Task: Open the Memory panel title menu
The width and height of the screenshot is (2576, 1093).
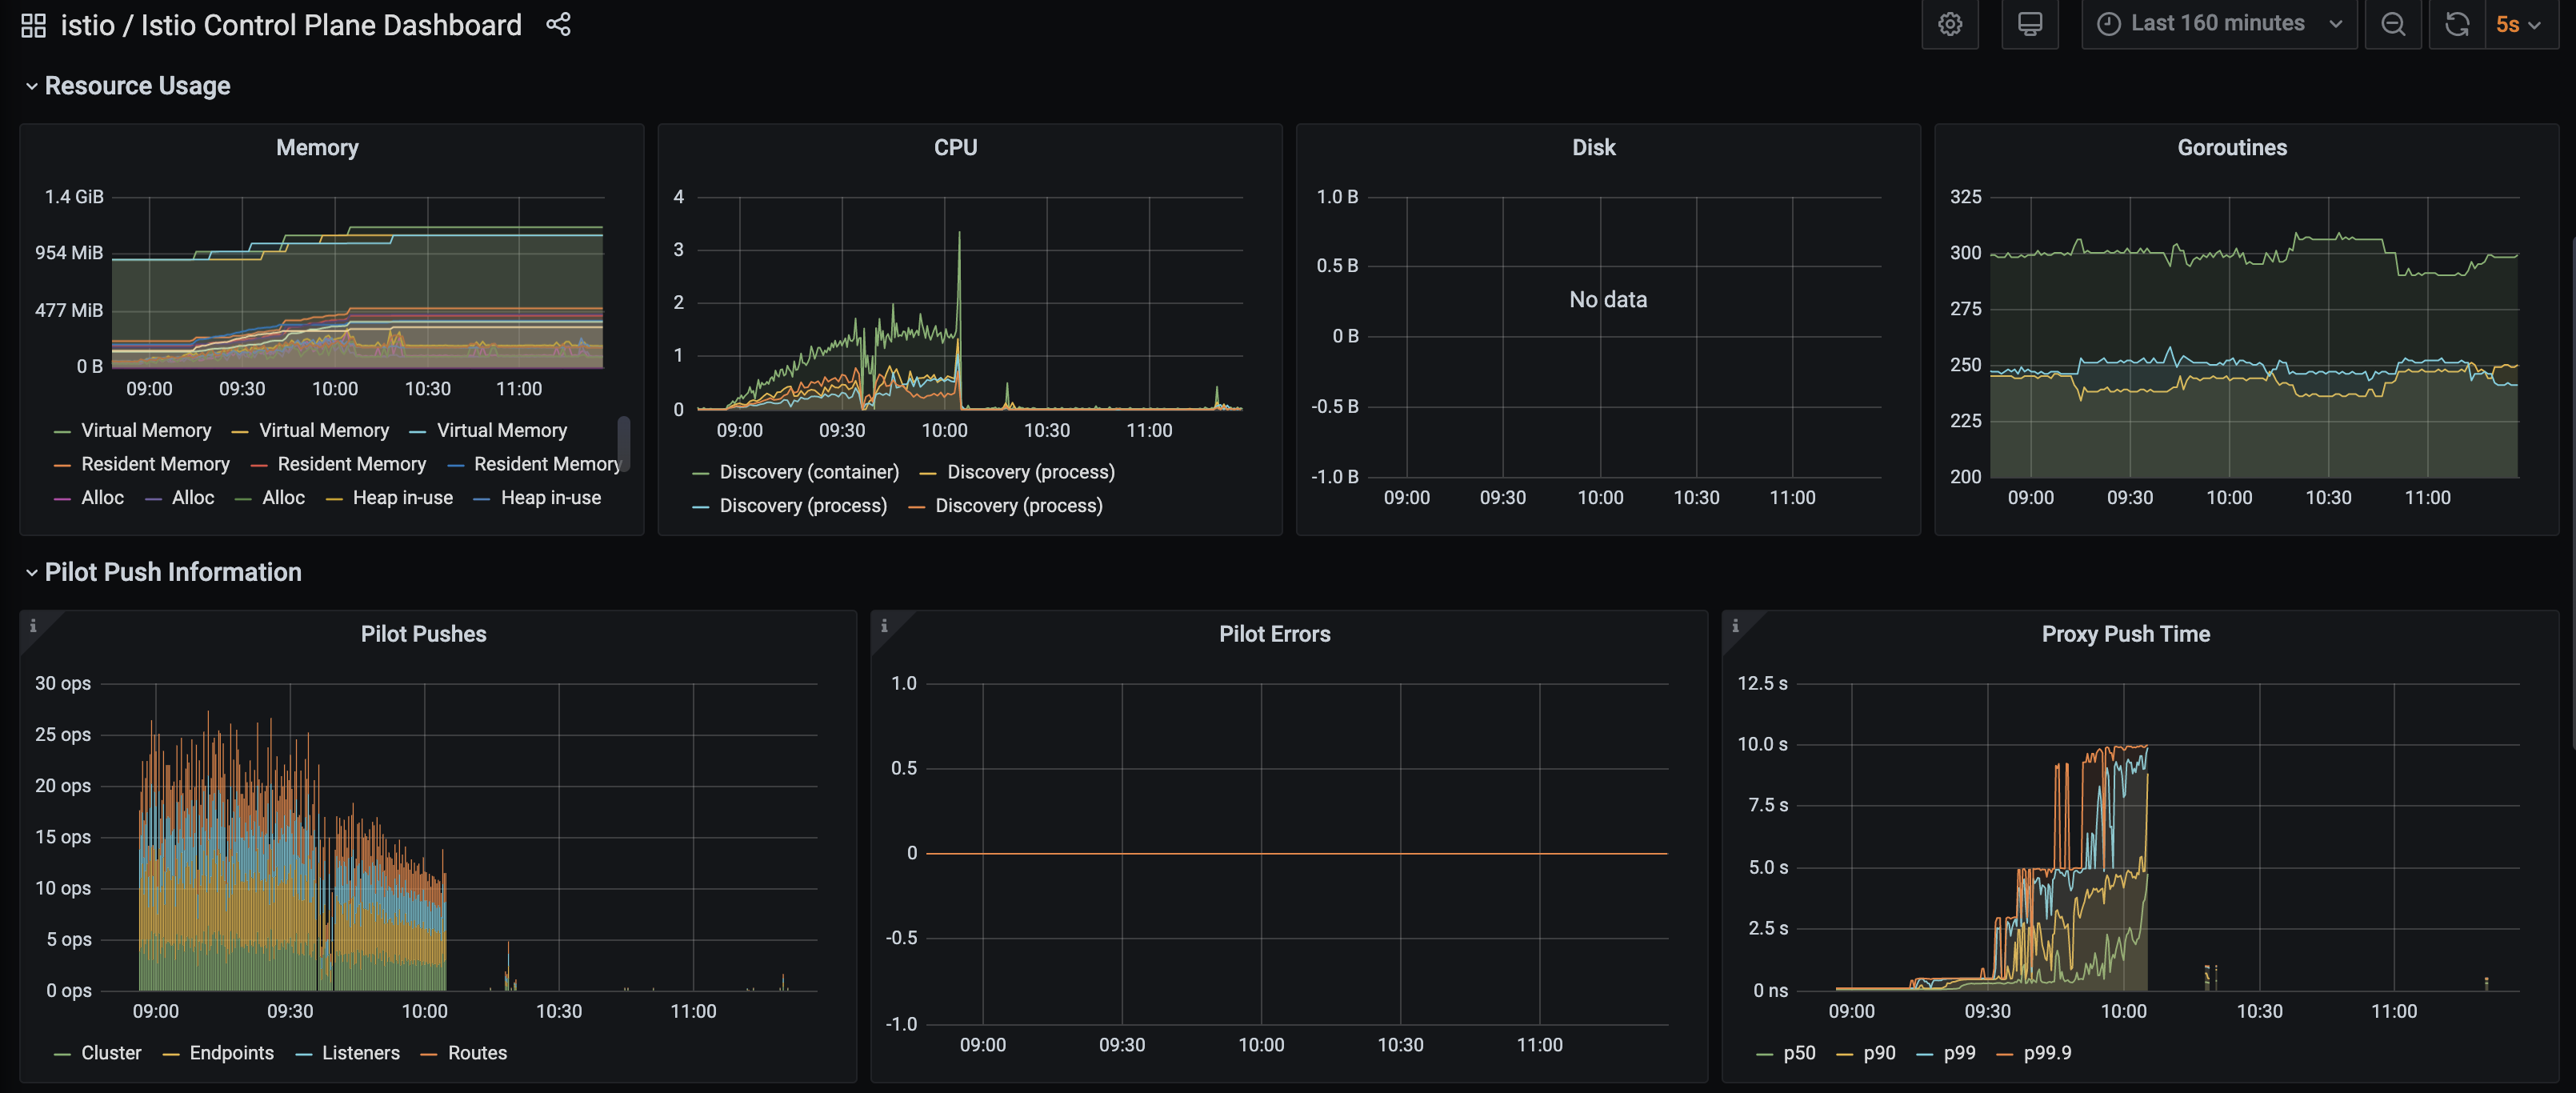Action: point(317,147)
